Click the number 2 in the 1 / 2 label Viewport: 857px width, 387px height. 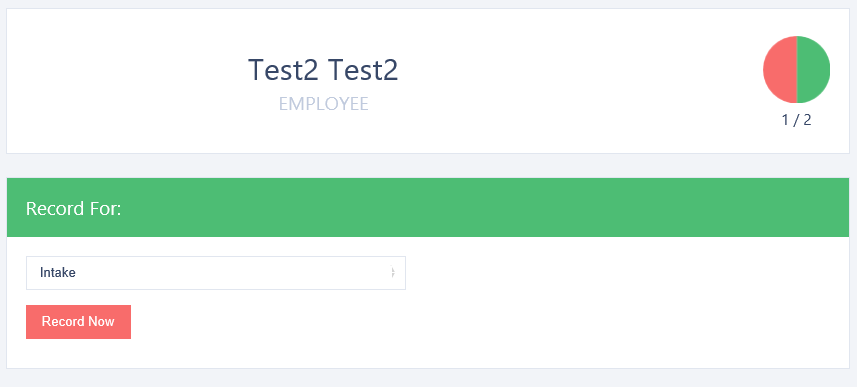[x=807, y=120]
